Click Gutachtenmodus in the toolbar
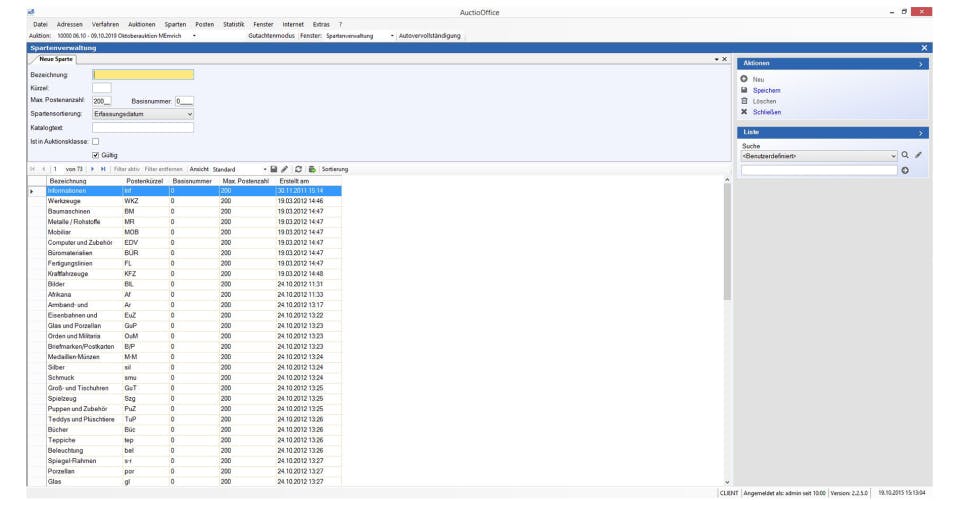 click(x=271, y=36)
